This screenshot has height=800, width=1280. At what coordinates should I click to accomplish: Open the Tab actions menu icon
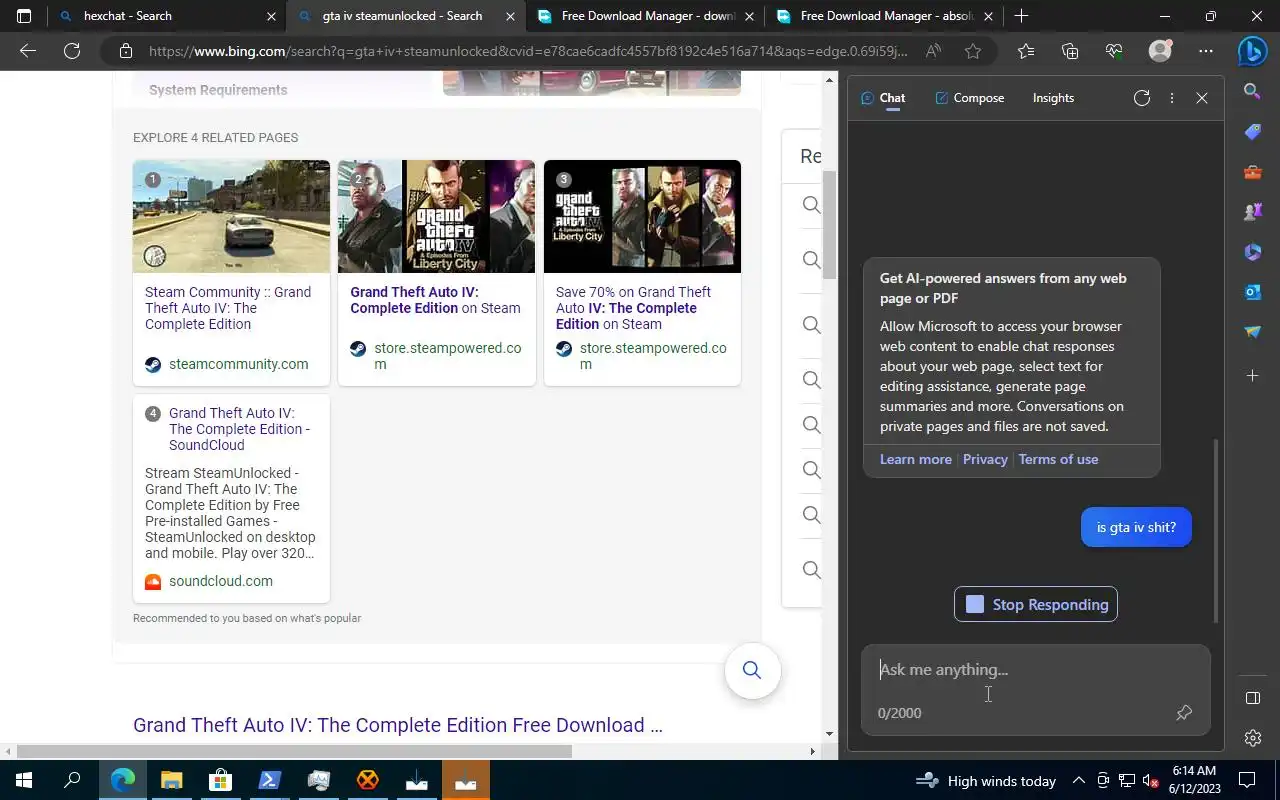24,16
